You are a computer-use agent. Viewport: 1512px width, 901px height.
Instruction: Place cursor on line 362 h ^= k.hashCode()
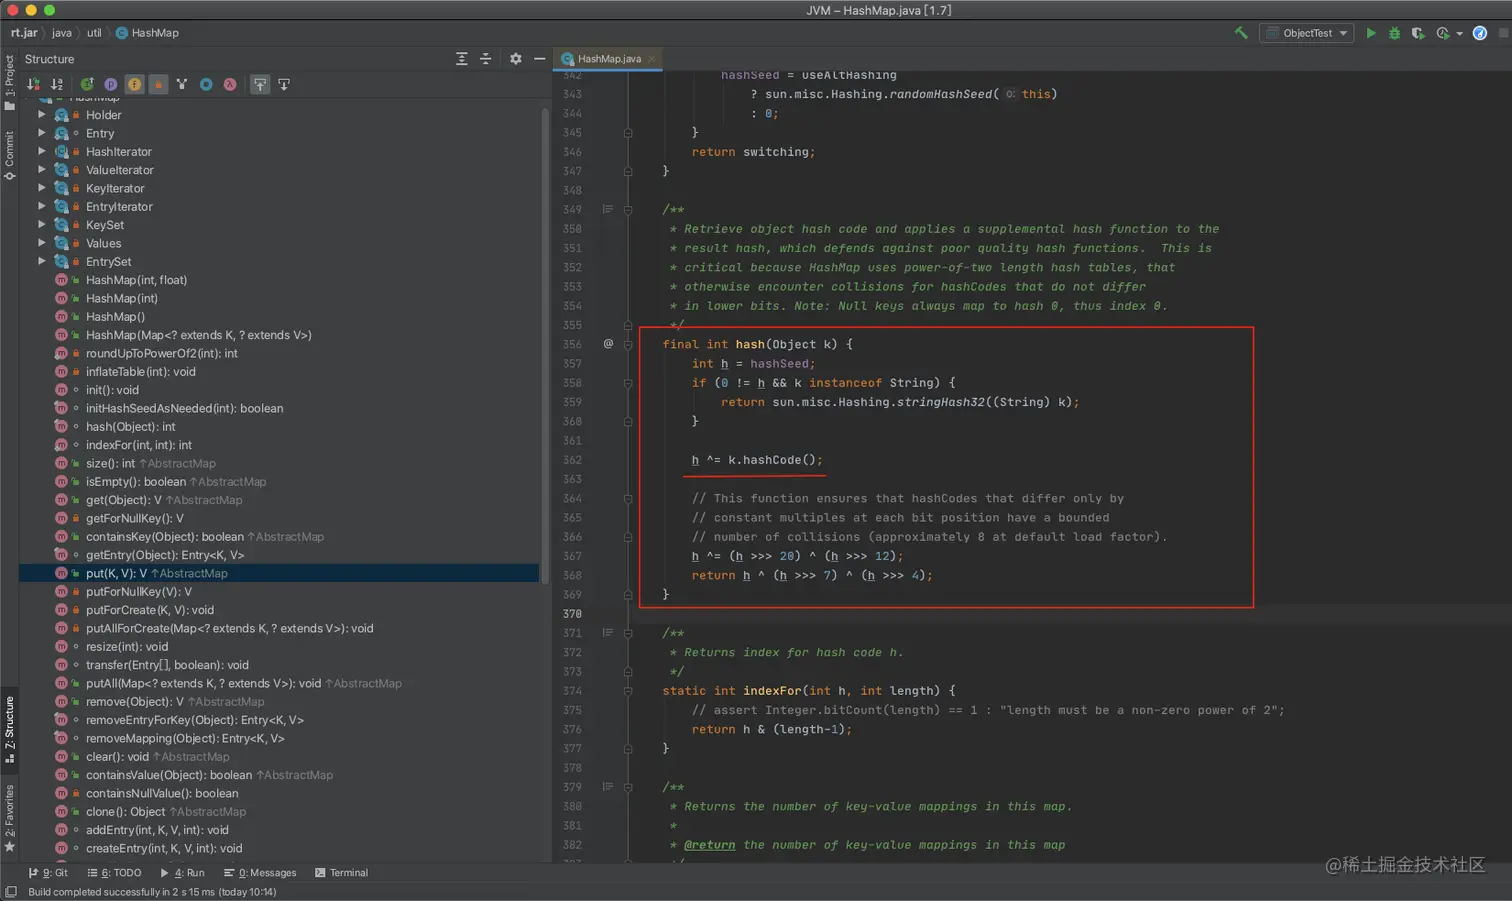(757, 460)
